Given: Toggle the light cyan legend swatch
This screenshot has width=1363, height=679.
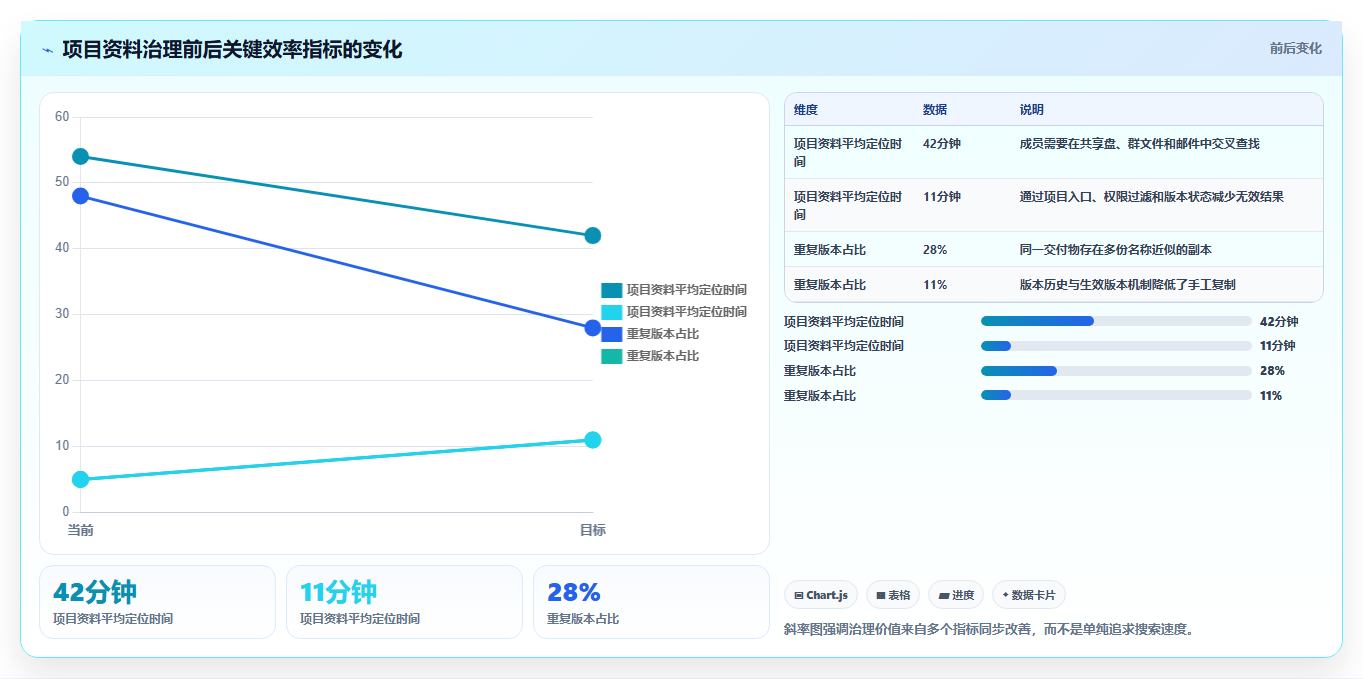Looking at the screenshot, I should [611, 312].
